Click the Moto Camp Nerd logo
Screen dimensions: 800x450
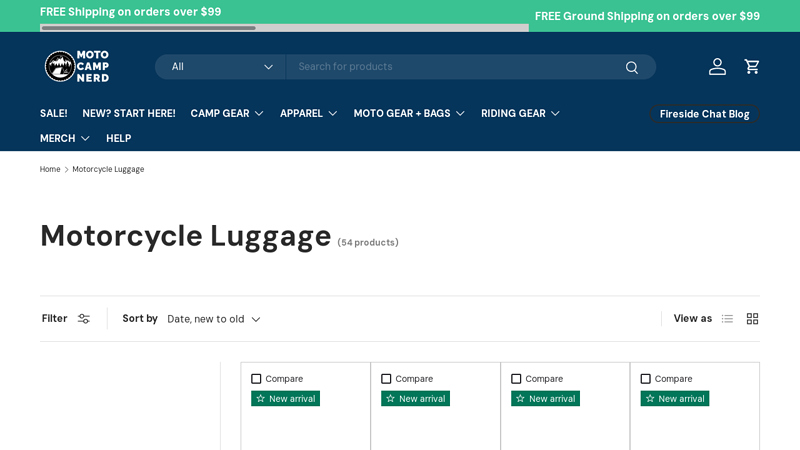pos(77,66)
